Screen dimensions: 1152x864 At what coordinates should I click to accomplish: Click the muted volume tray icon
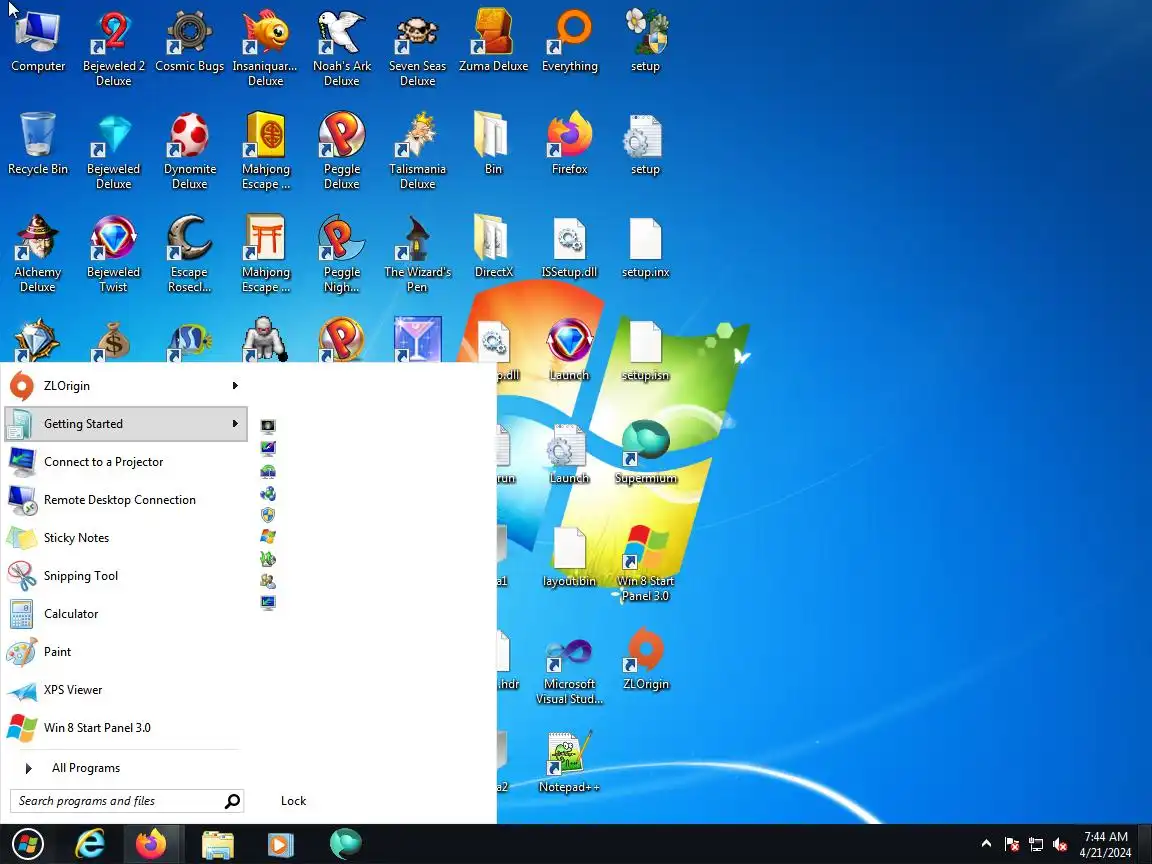tap(1059, 844)
